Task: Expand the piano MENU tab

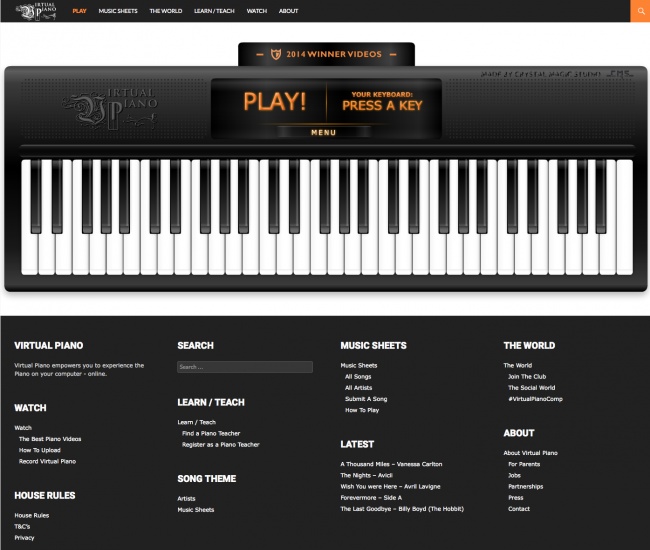Action: (x=323, y=132)
